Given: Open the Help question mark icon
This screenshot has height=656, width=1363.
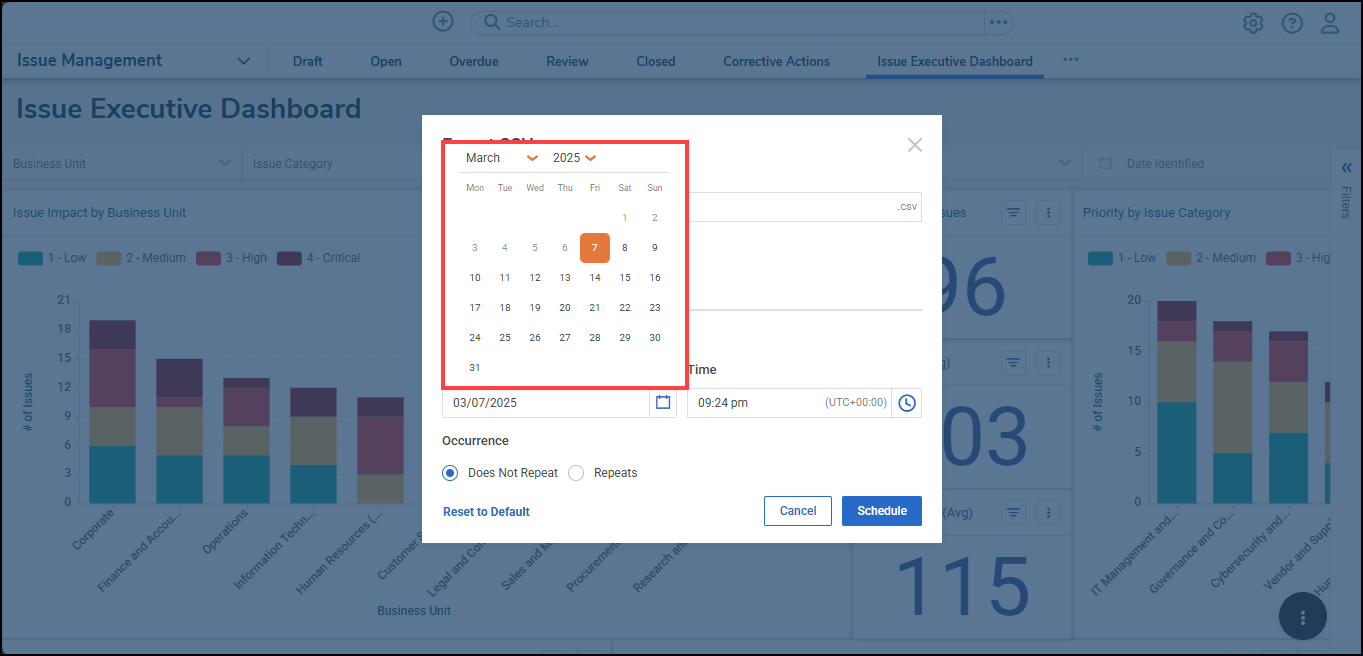Looking at the screenshot, I should pos(1292,22).
